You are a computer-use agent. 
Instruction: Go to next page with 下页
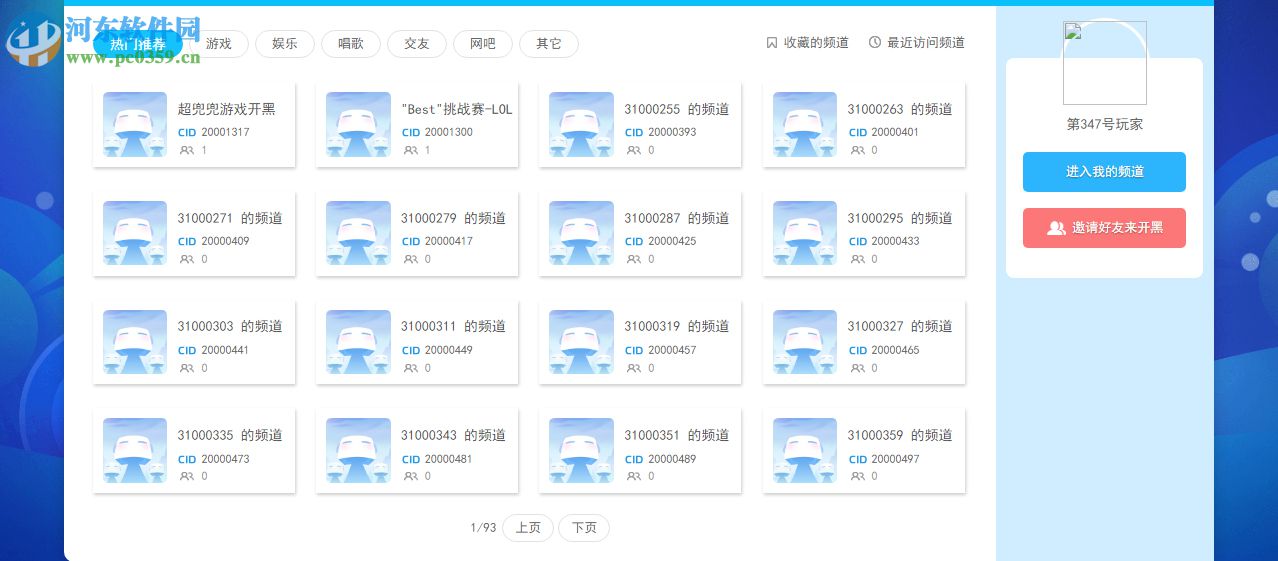tap(584, 528)
